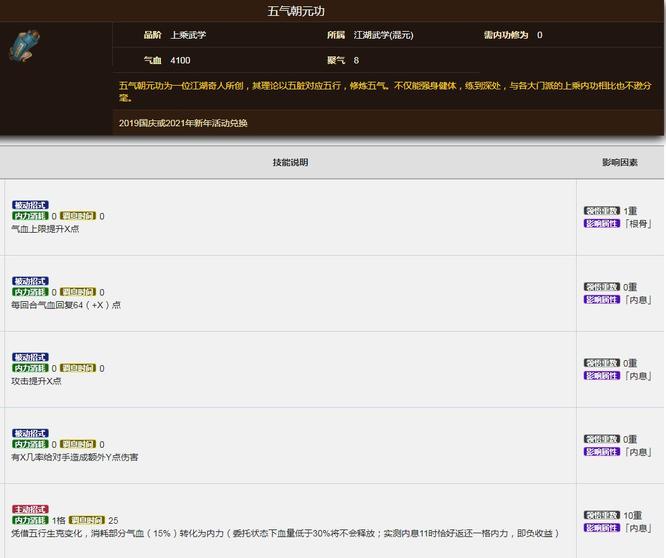Screen dimensions: 666x558
Task: Click 突破重数 badge showing 1重
Action: click(x=602, y=211)
